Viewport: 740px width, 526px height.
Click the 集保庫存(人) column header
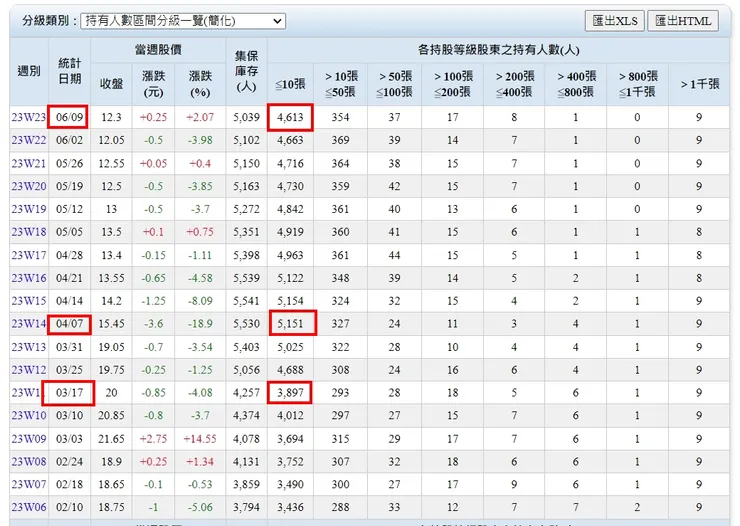[x=246, y=71]
